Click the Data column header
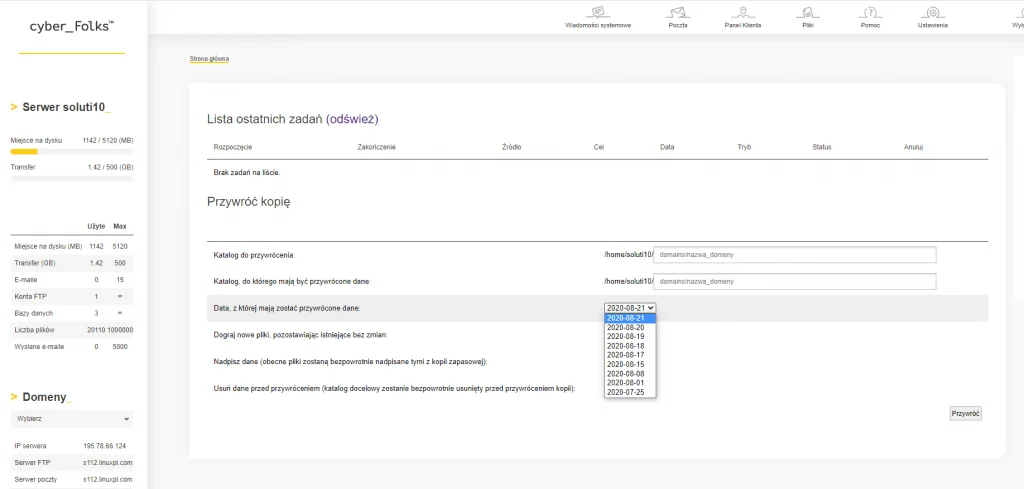The height and width of the screenshot is (489, 1024). pyautogui.click(x=667, y=148)
